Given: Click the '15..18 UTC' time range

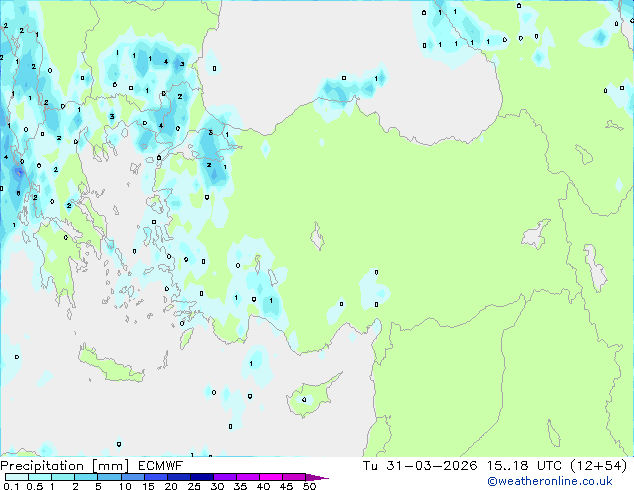Looking at the screenshot, I should (x=524, y=466).
